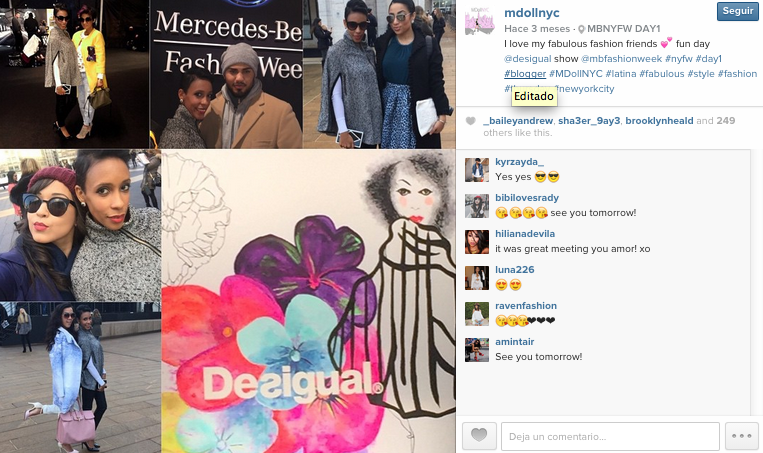Click amintair commenter avatar
Image resolution: width=763 pixels, height=453 pixels.
click(x=477, y=350)
